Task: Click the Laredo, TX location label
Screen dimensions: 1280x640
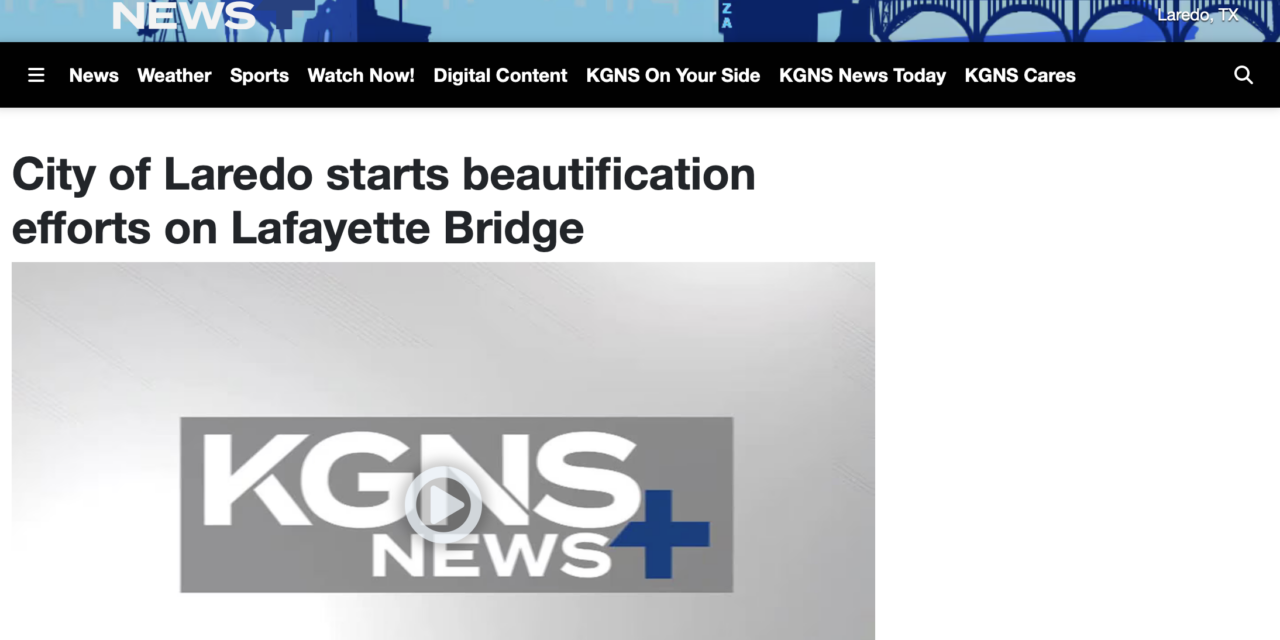Action: click(x=1197, y=15)
